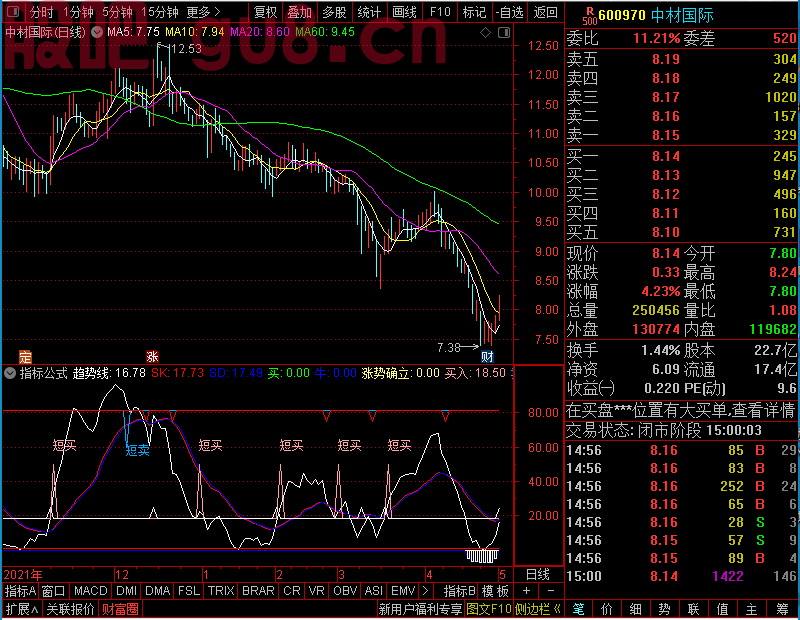This screenshot has width=800, height=620.
Task: Expand the 指标公式 indicator dropdown arrow
Action: [x=10, y=373]
